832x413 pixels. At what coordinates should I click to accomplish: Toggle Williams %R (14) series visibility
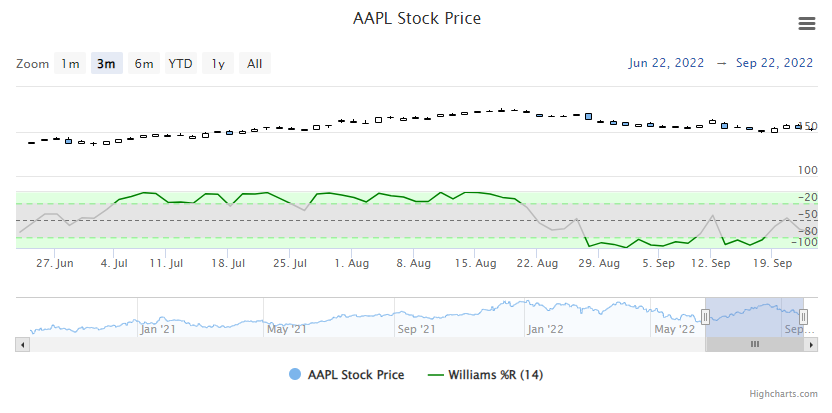tap(496, 375)
